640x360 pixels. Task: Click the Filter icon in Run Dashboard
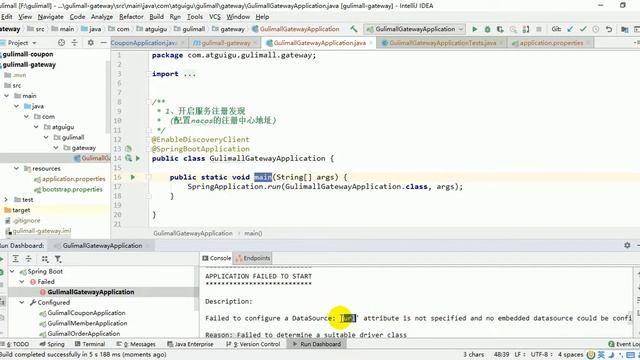click(58, 259)
